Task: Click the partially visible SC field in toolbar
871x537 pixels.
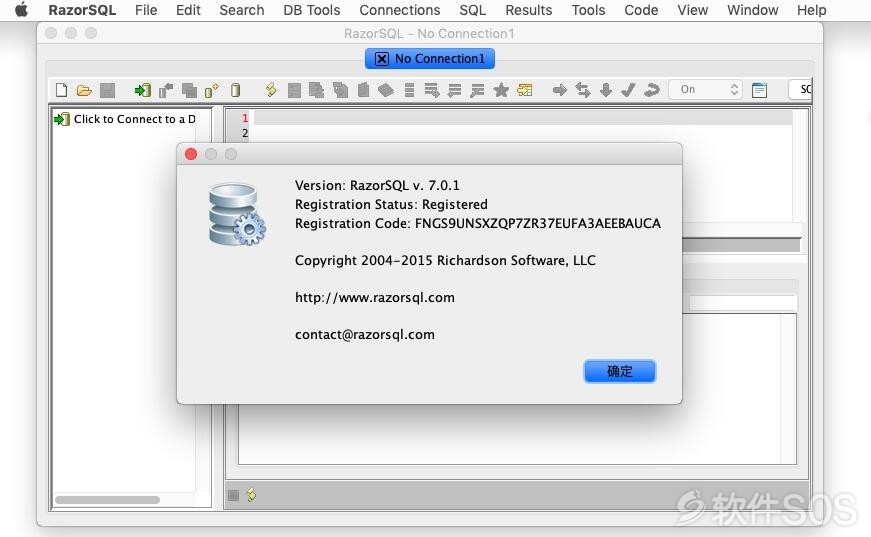Action: (800, 89)
